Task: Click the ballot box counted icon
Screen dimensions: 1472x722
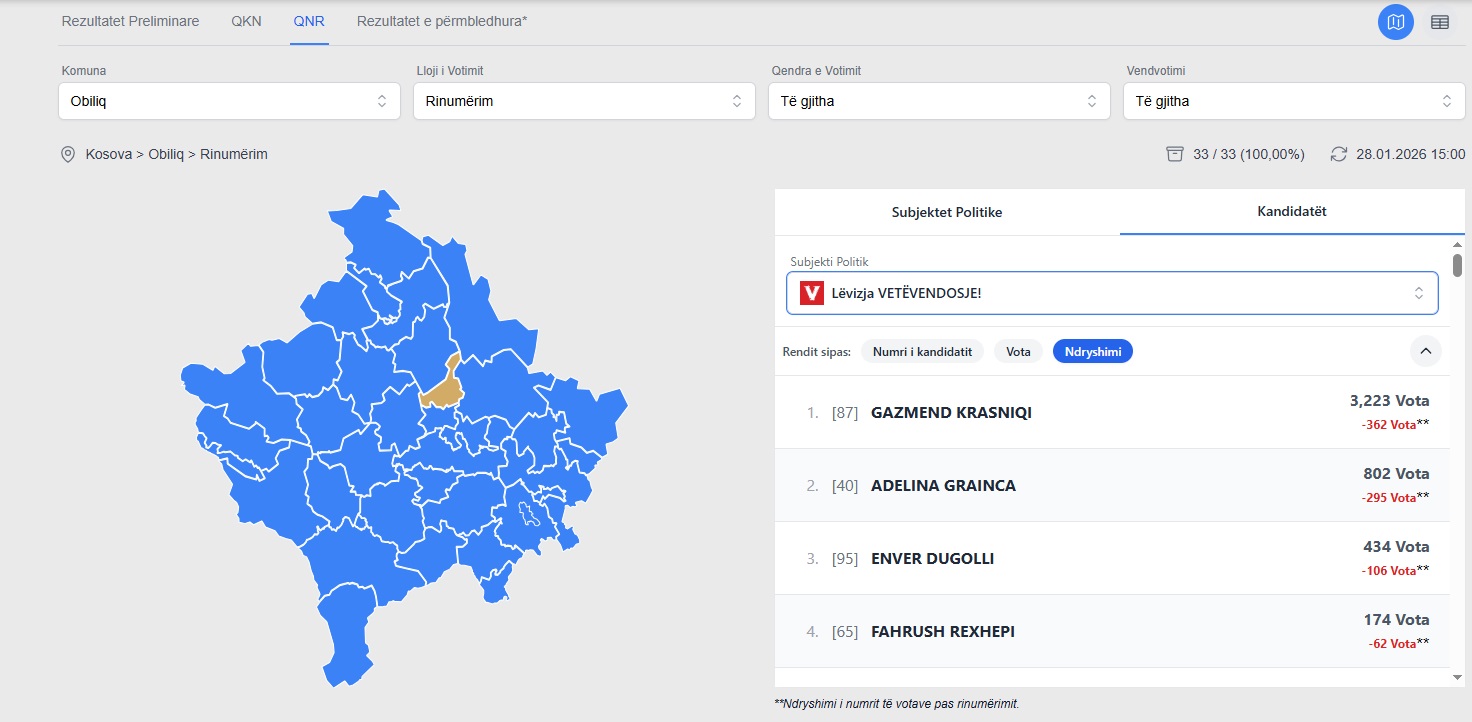Action: point(1175,154)
